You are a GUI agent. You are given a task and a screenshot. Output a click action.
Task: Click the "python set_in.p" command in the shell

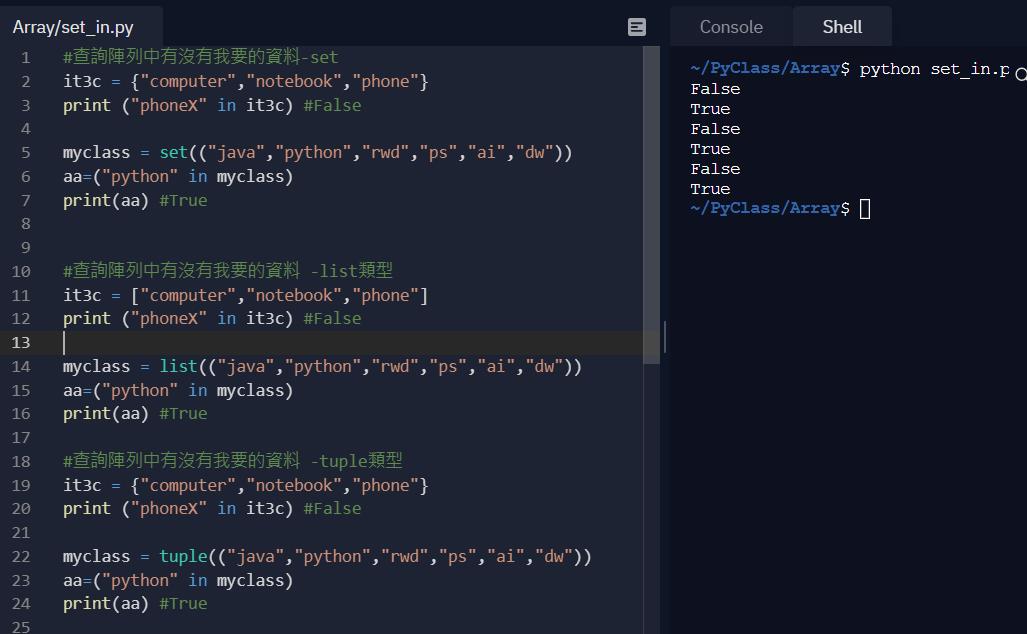click(x=934, y=69)
